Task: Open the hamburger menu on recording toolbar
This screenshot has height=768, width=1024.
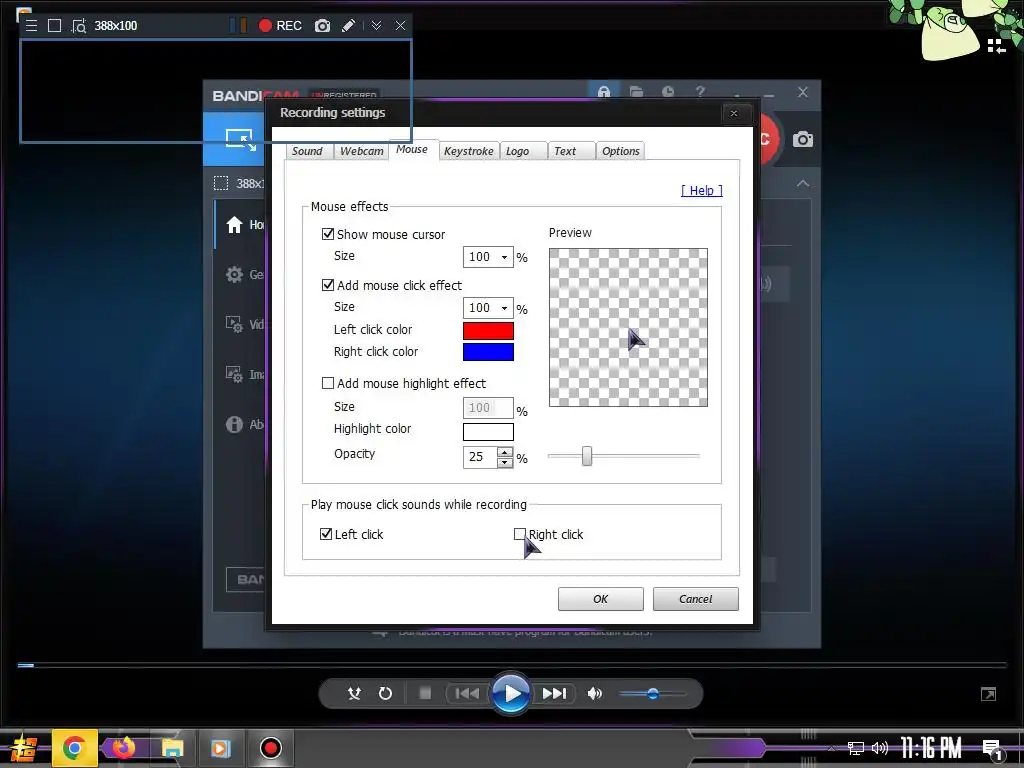Action: click(x=31, y=25)
